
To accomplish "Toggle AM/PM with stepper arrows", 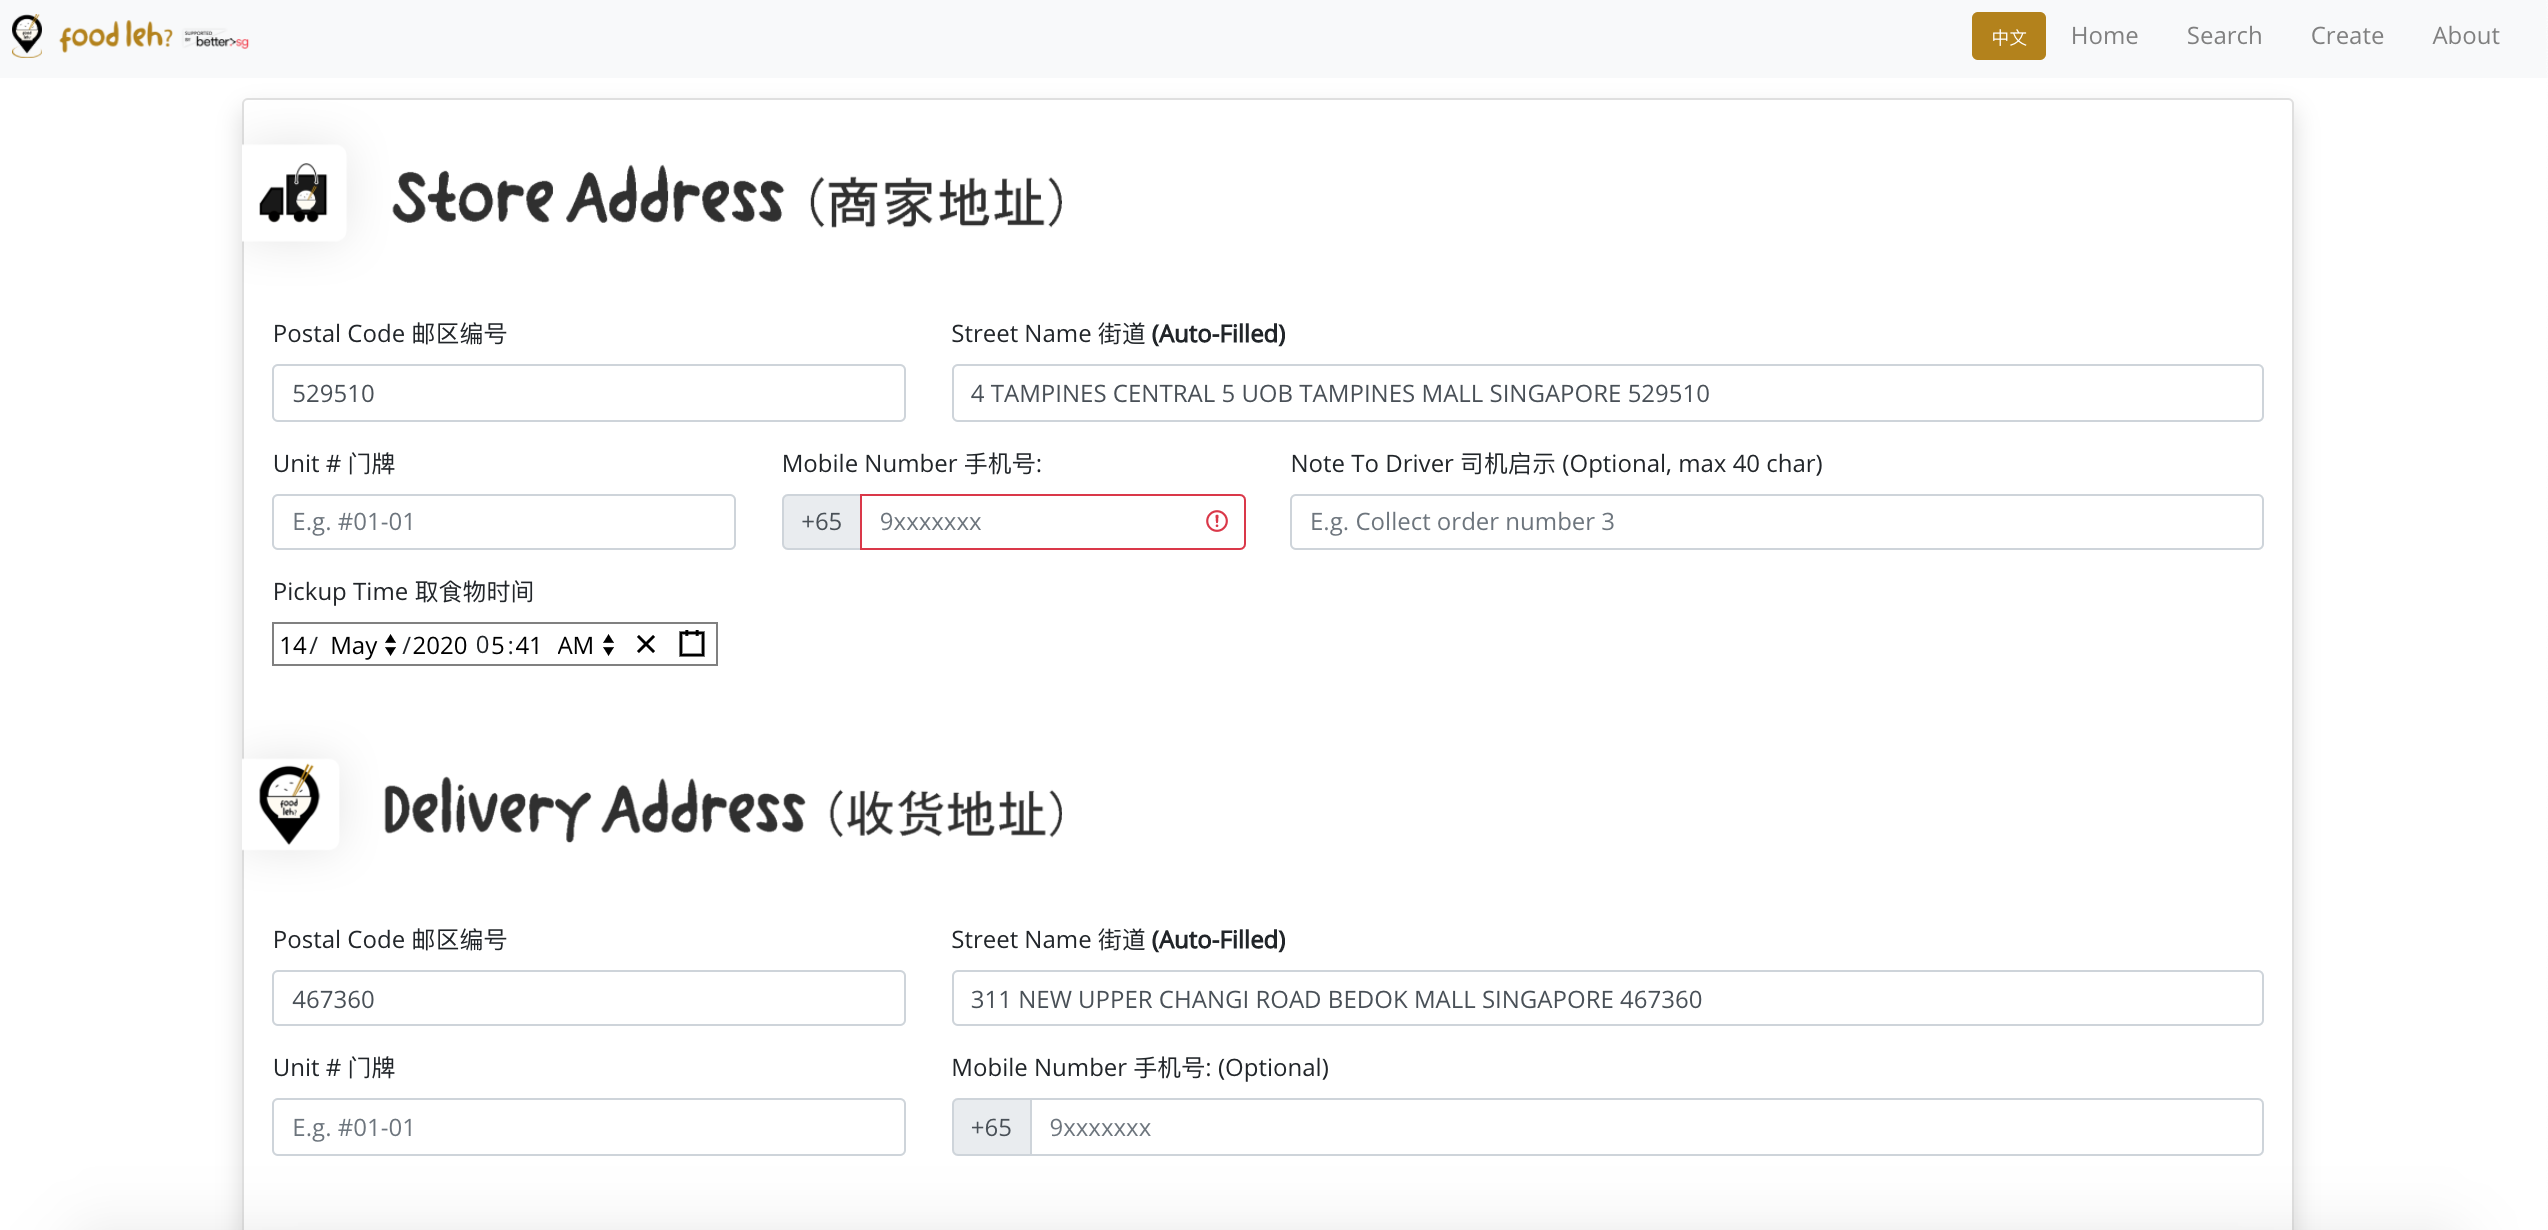I will coord(608,645).
